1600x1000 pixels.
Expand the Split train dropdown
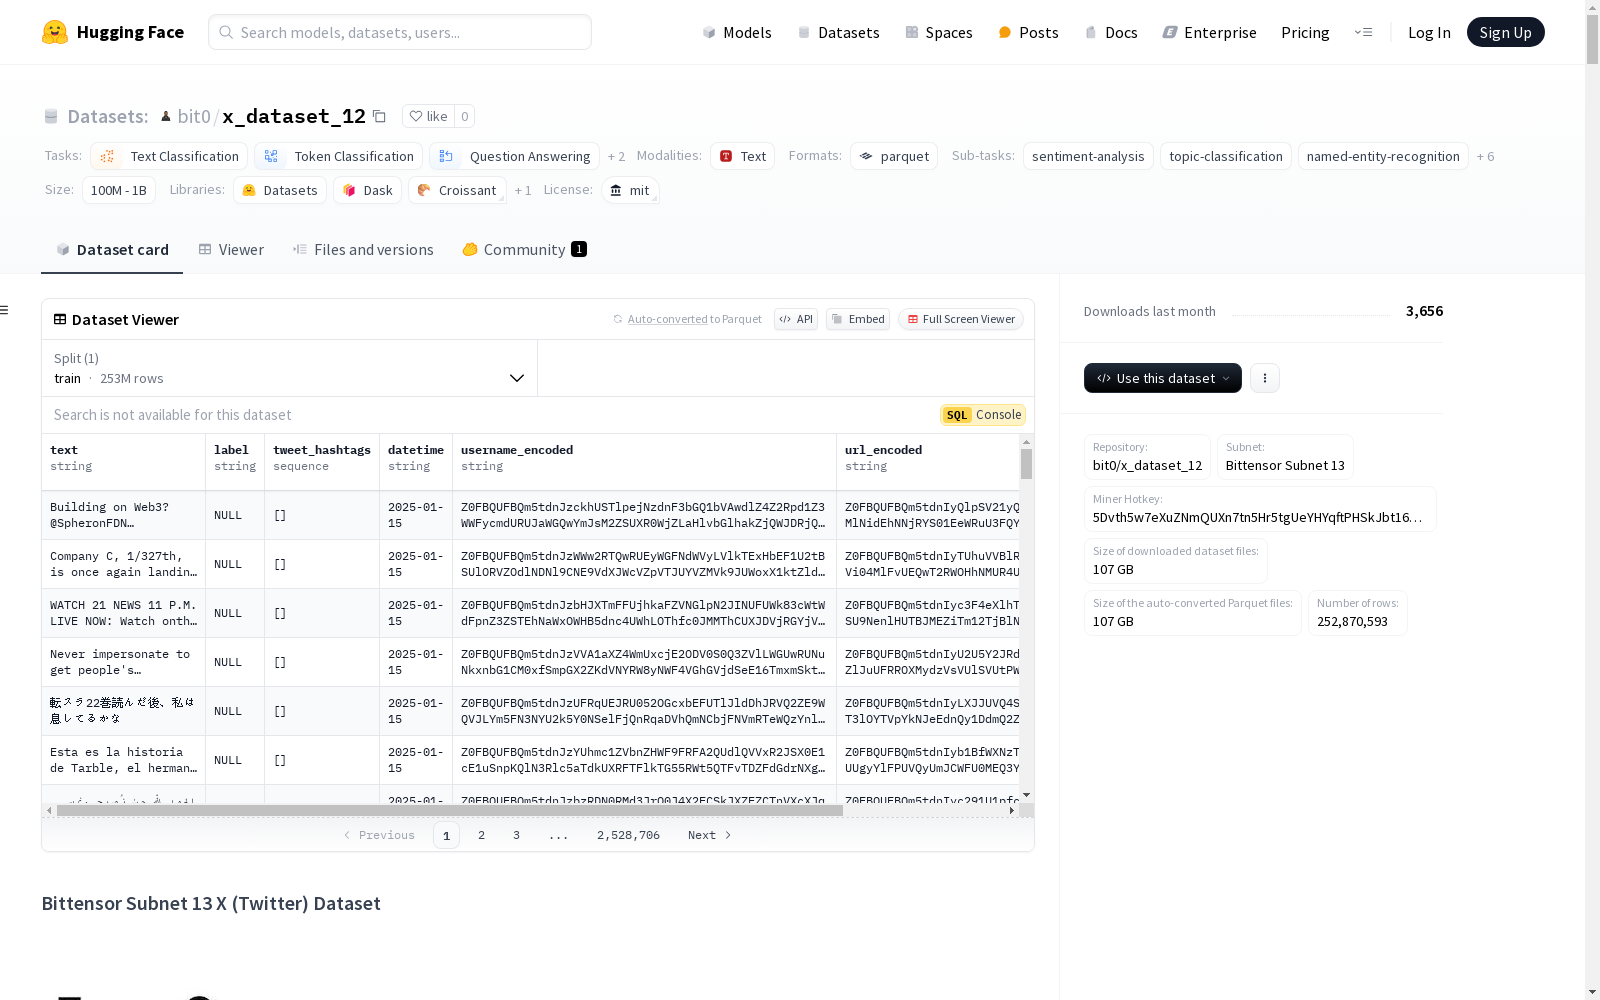click(x=290, y=368)
